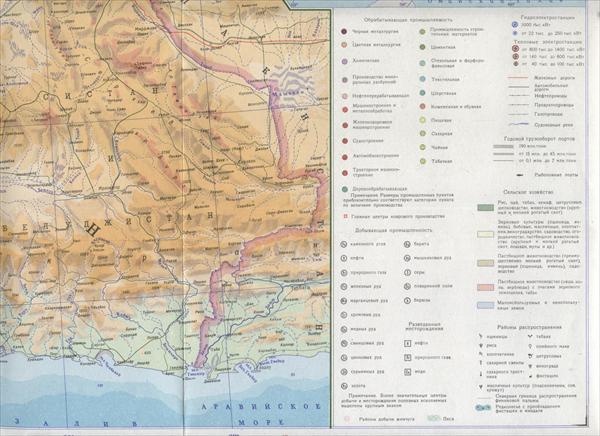Click the 'Железнодорожное машиностроение' red circle symbol
The width and height of the screenshot is (600, 436).
(x=345, y=125)
